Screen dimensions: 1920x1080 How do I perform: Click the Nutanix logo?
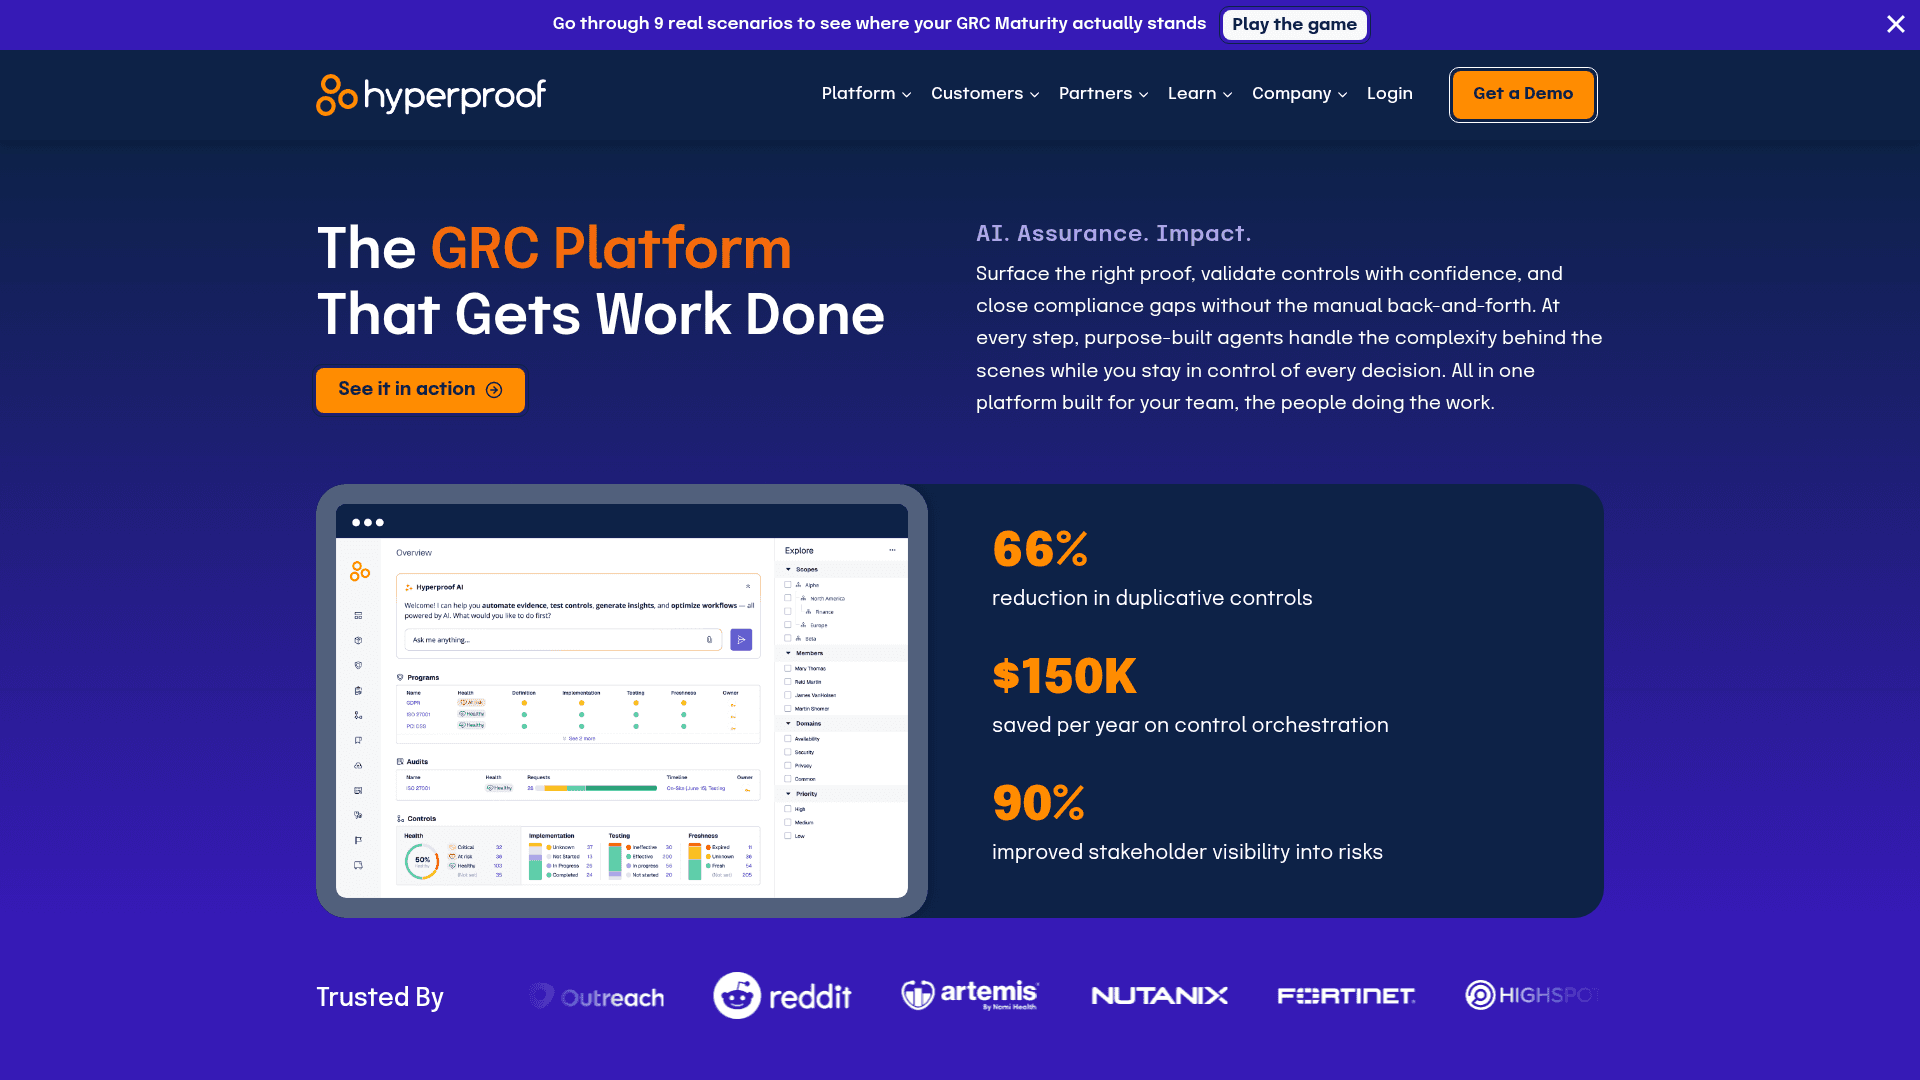(x=1159, y=996)
